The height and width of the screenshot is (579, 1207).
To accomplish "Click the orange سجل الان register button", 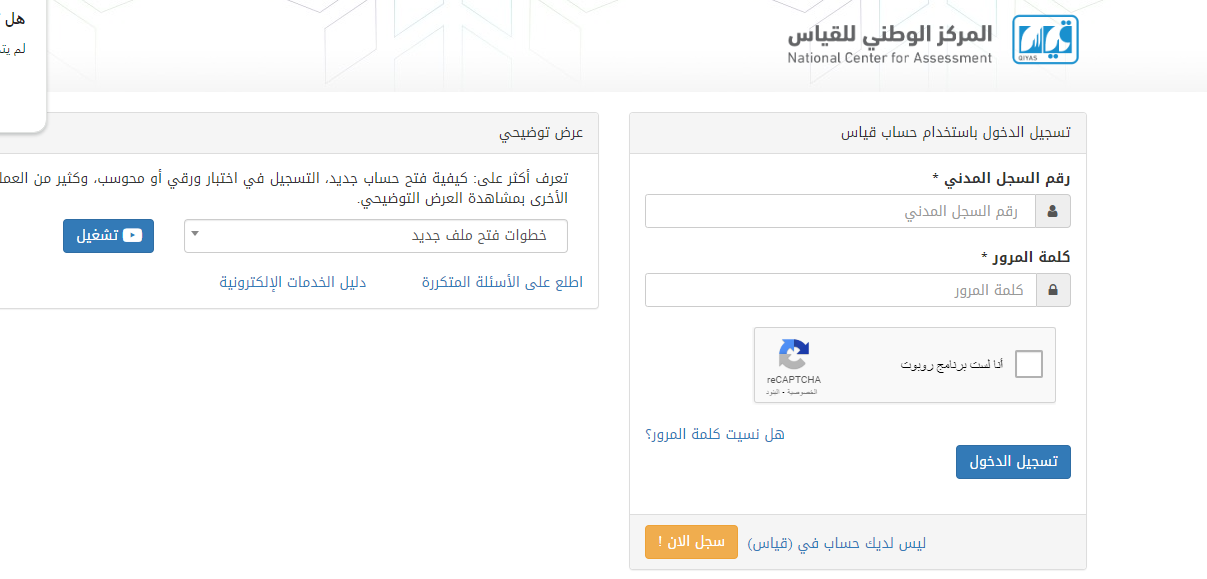I will coord(692,542).
